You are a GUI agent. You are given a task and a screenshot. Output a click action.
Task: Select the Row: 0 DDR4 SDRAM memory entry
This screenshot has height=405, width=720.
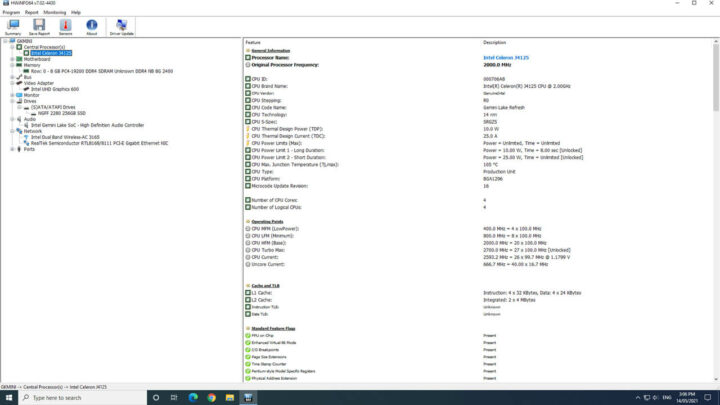[x=101, y=71]
